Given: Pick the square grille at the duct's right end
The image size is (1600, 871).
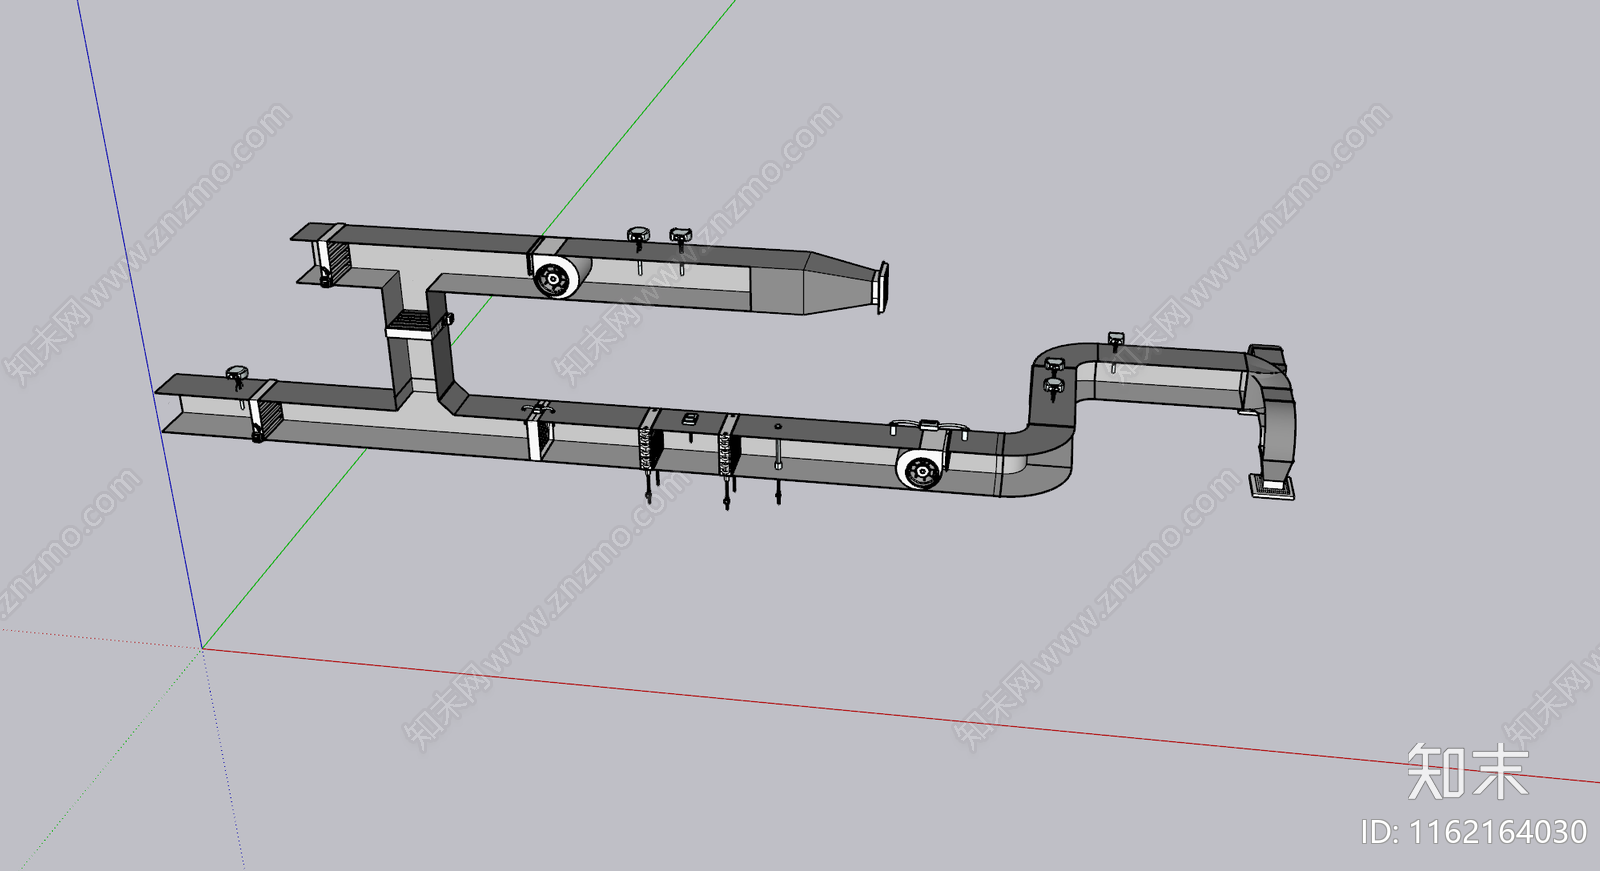Looking at the screenshot, I should pos(1272,488).
